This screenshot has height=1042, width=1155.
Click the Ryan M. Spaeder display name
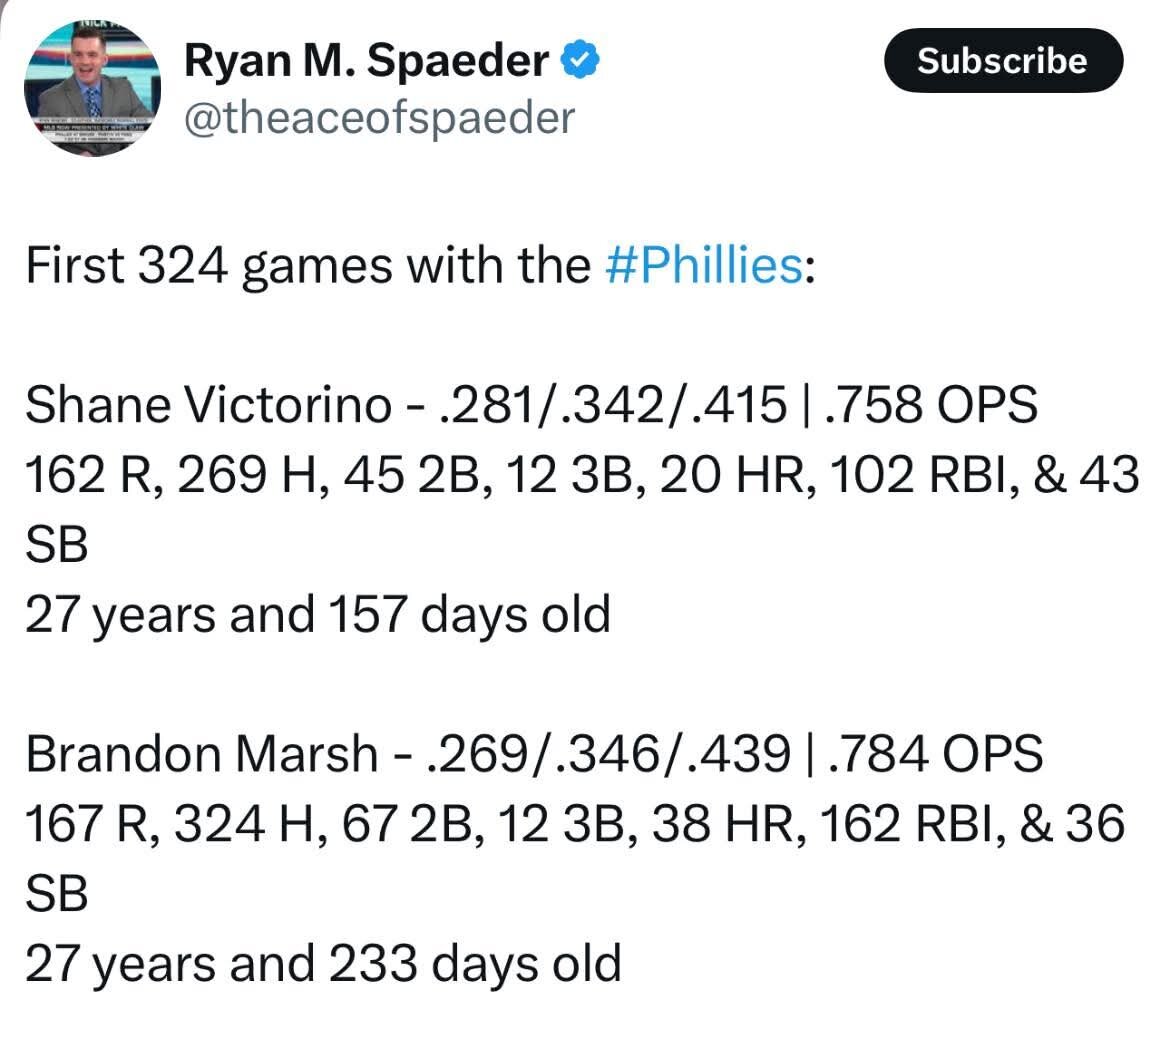pyautogui.click(x=365, y=62)
